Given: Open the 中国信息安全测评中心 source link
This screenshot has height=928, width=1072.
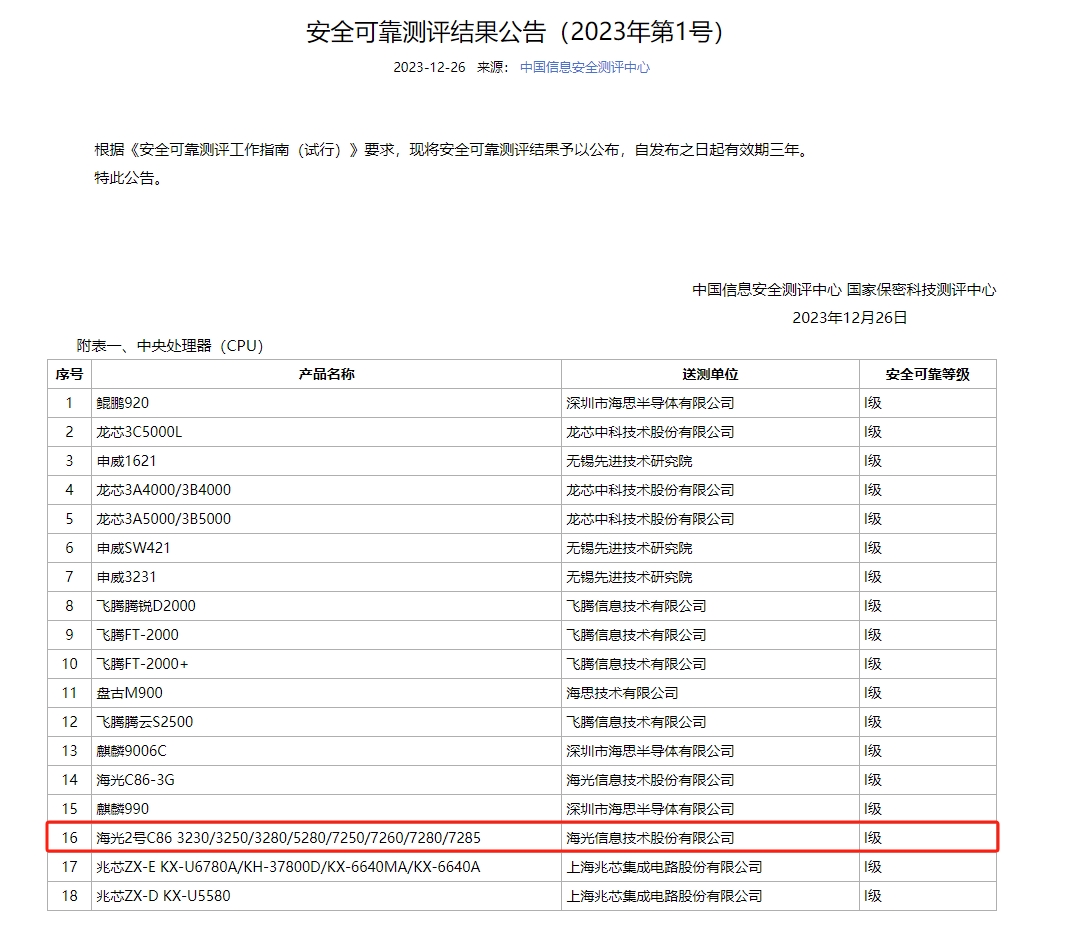Looking at the screenshot, I should tap(584, 67).
